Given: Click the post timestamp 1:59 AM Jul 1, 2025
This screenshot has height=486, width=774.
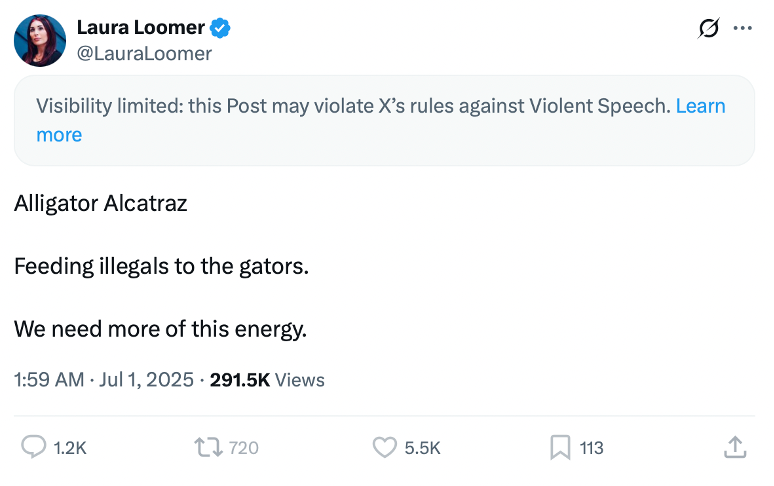Looking at the screenshot, I should coord(106,380).
